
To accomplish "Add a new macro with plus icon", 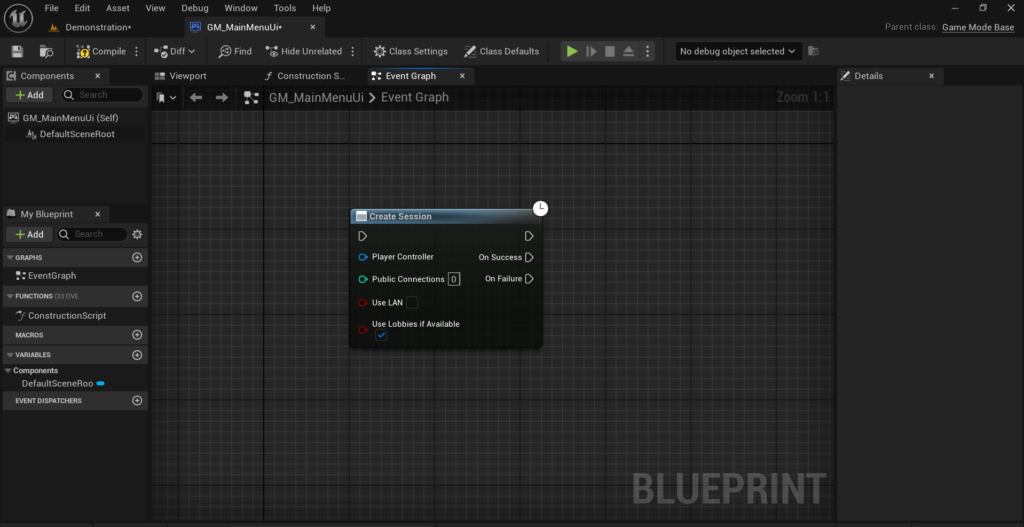I will click(137, 334).
